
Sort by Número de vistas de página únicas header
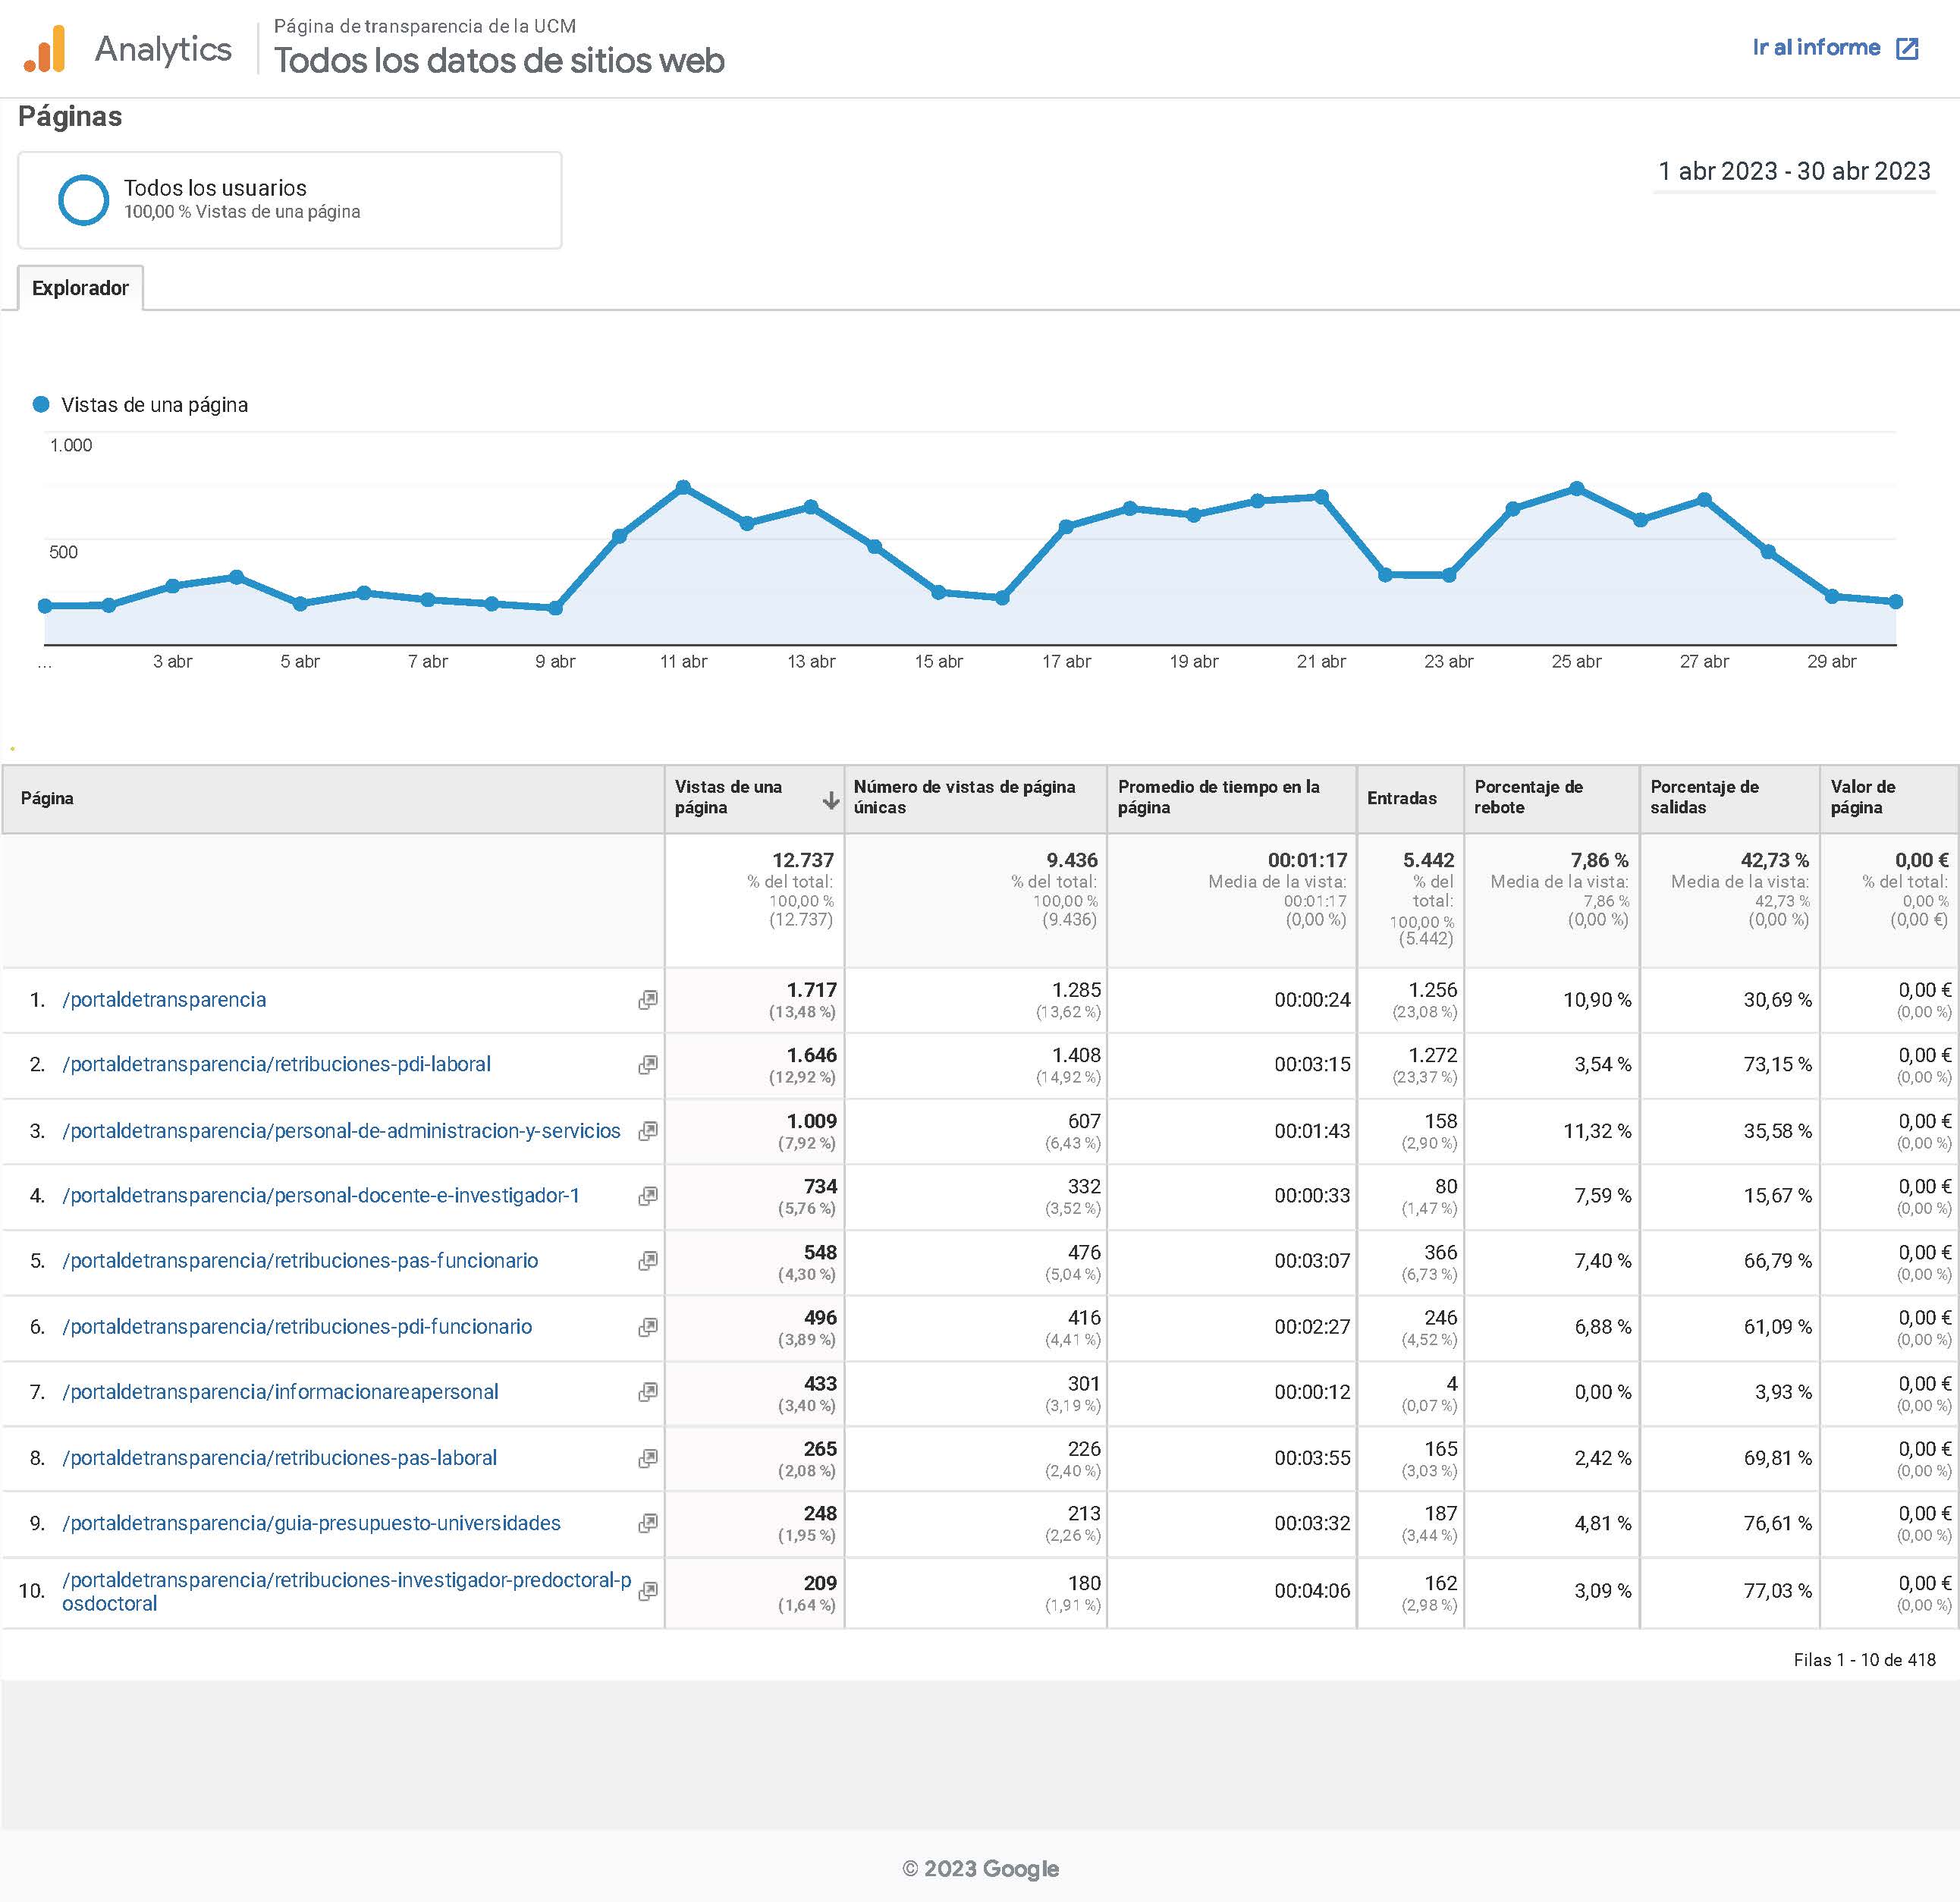pos(976,799)
